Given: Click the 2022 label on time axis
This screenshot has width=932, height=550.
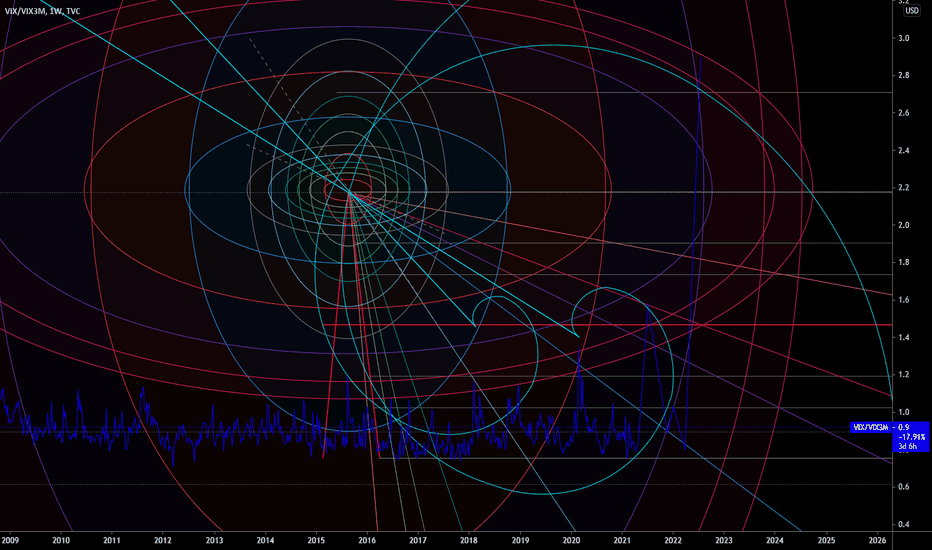Looking at the screenshot, I should 673,540.
